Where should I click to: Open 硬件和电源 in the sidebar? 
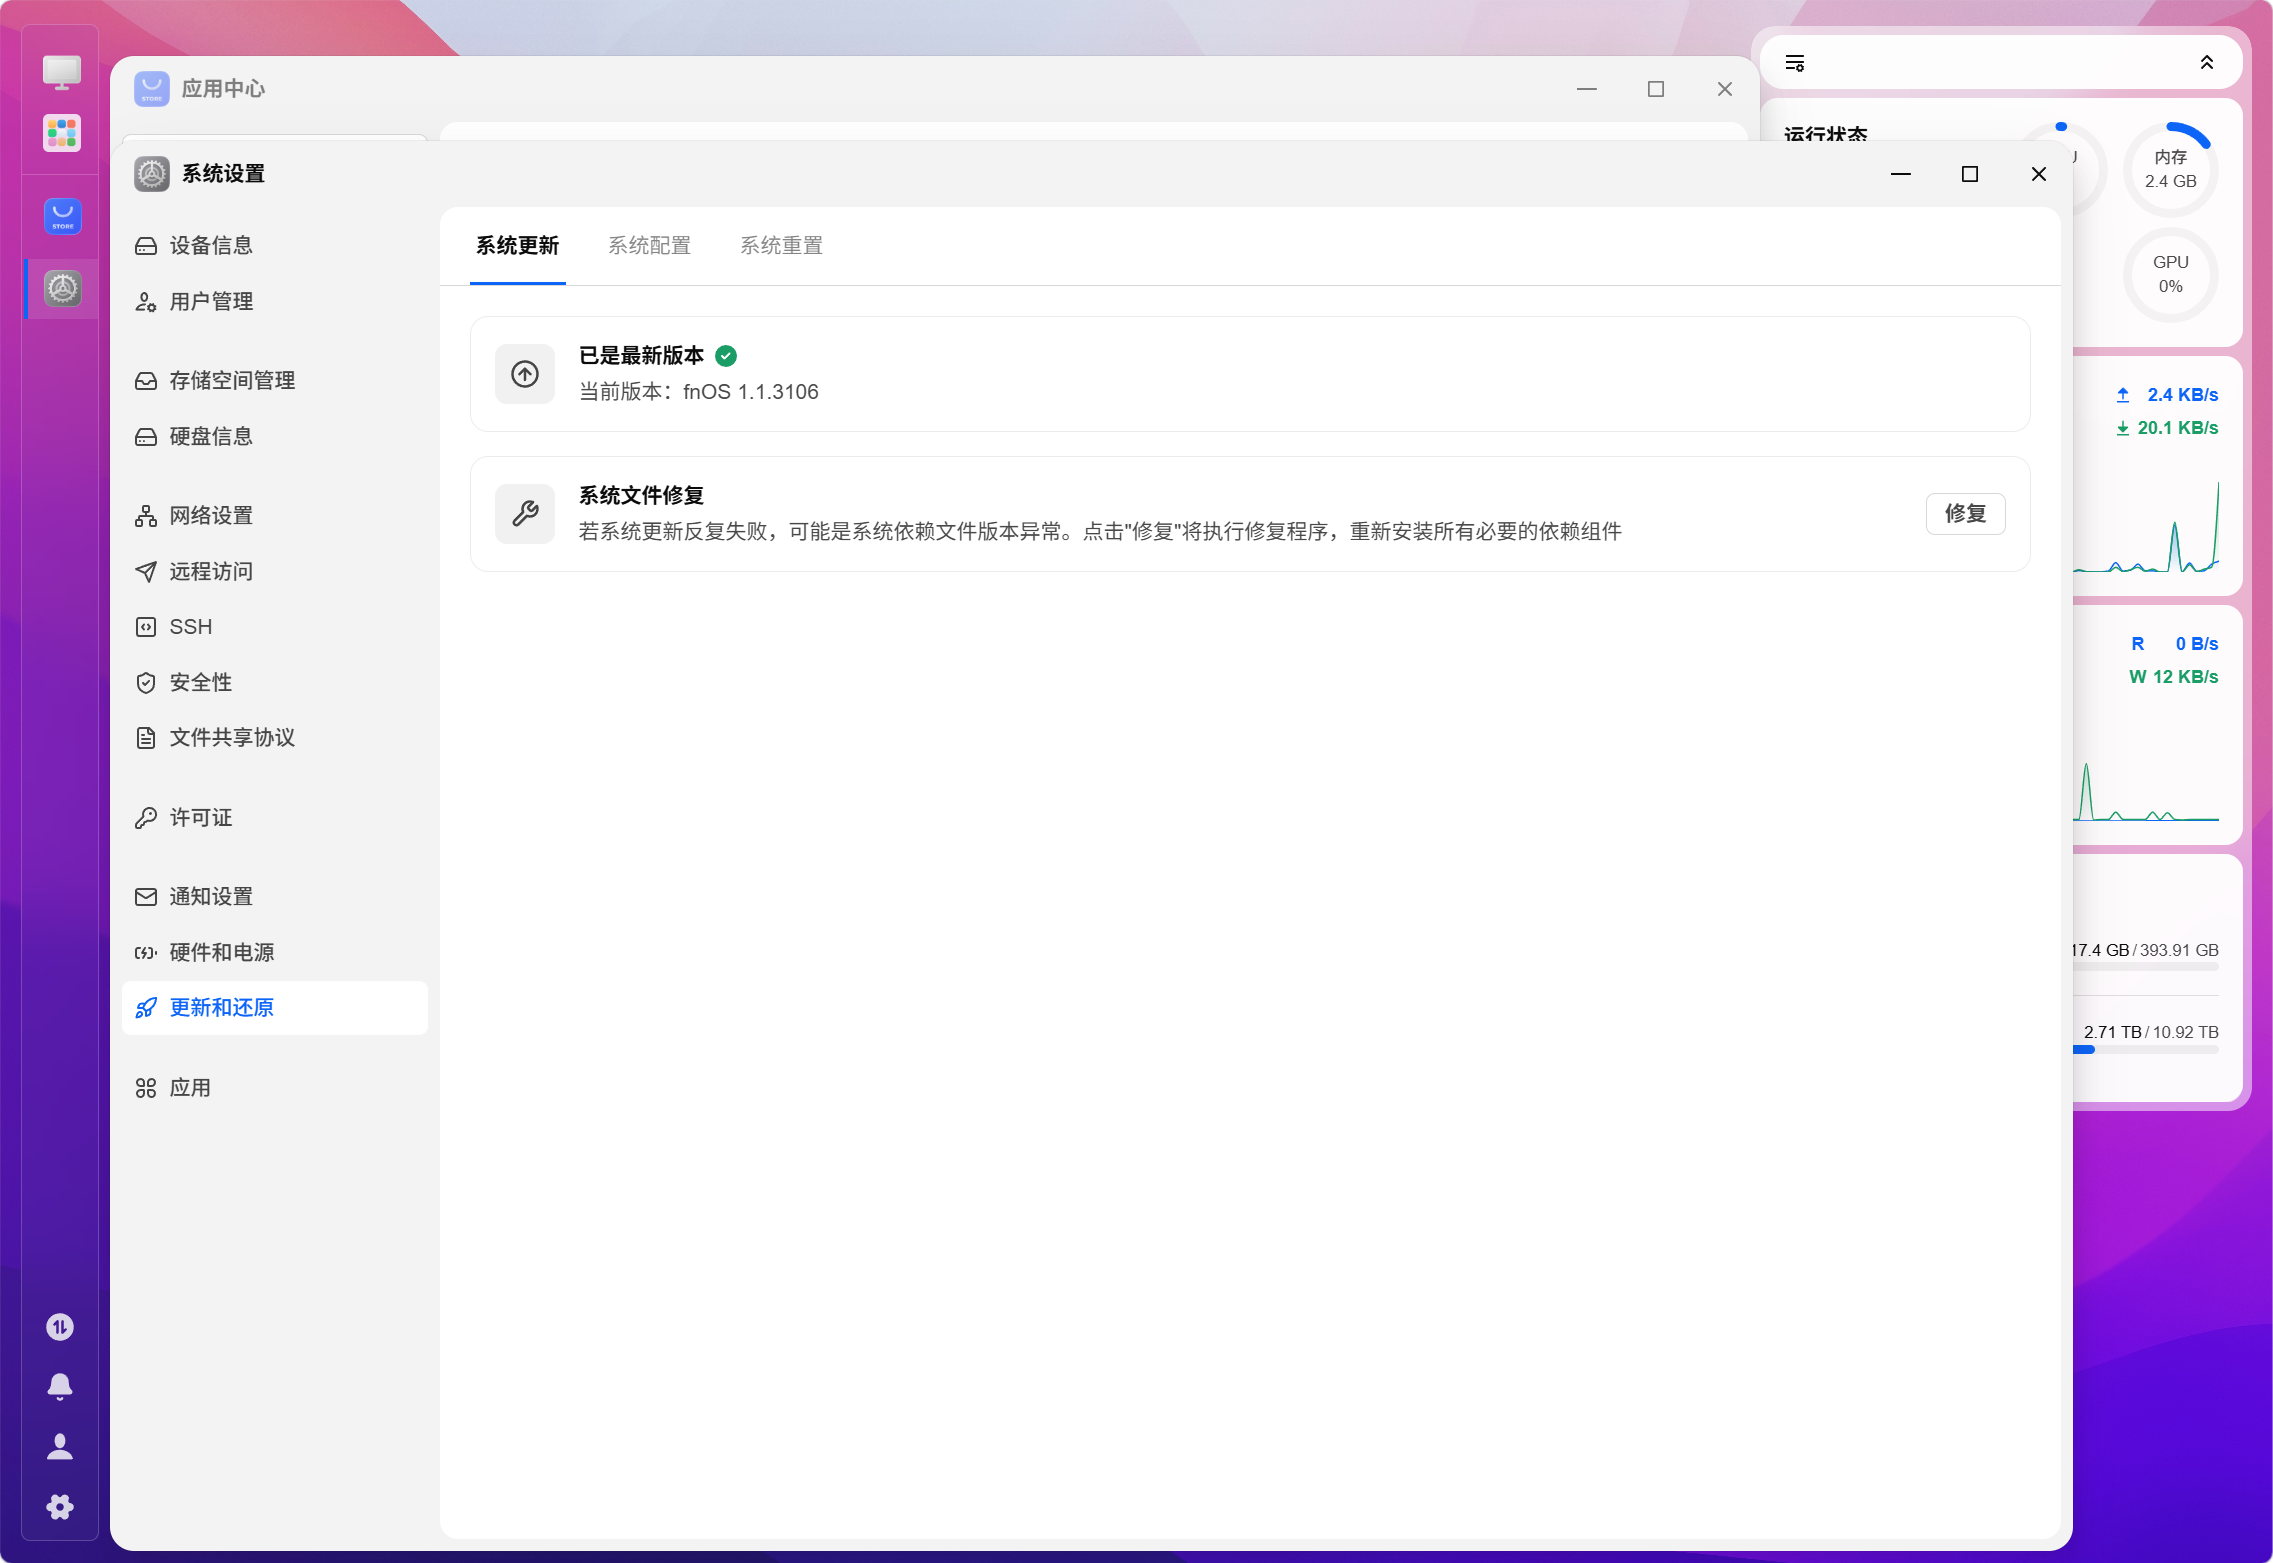(x=275, y=953)
